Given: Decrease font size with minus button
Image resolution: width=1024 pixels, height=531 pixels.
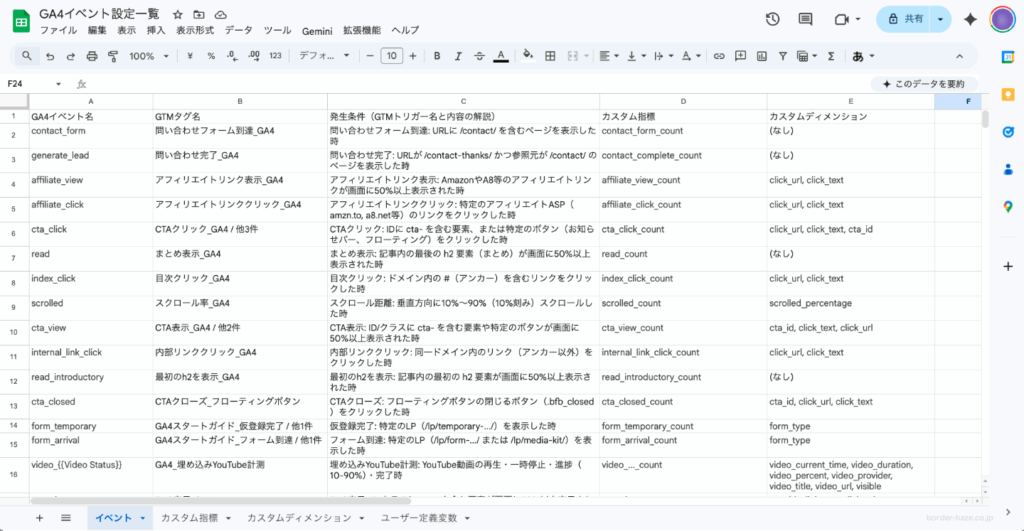Looking at the screenshot, I should coord(370,56).
